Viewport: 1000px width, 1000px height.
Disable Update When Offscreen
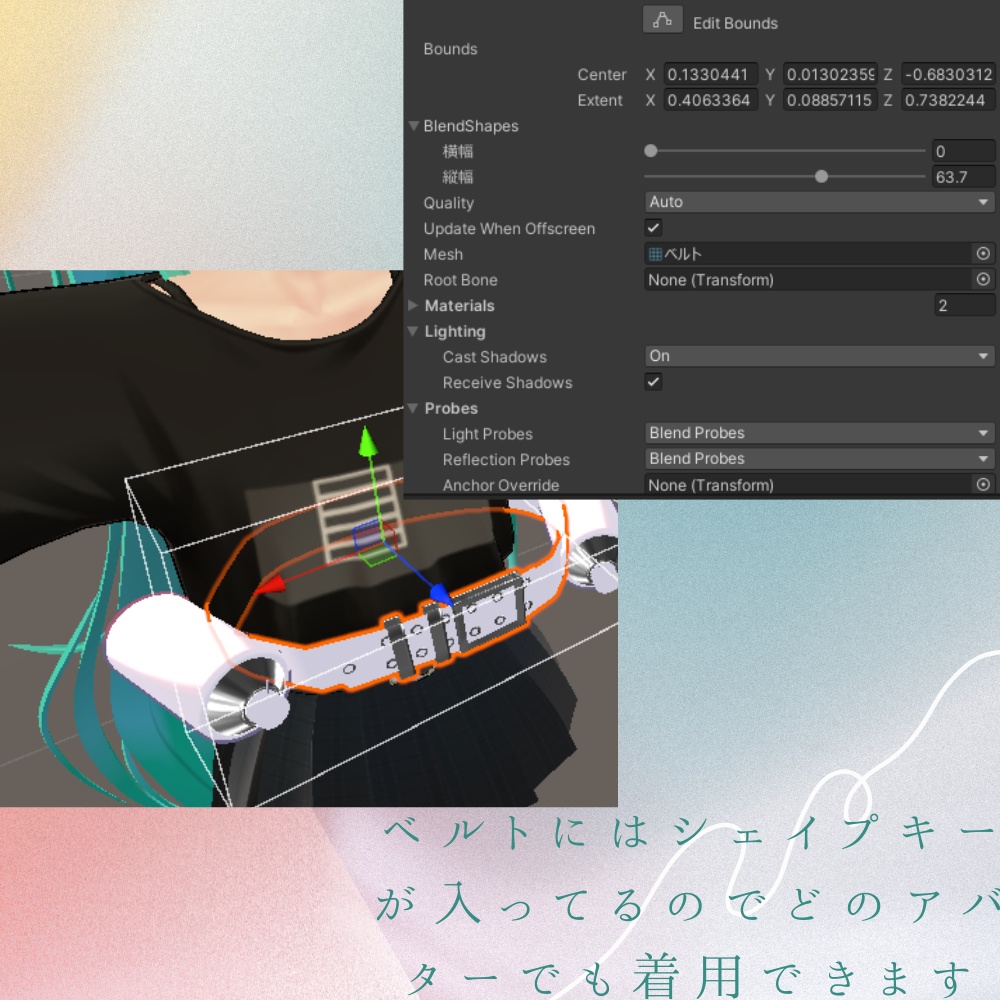click(x=651, y=228)
